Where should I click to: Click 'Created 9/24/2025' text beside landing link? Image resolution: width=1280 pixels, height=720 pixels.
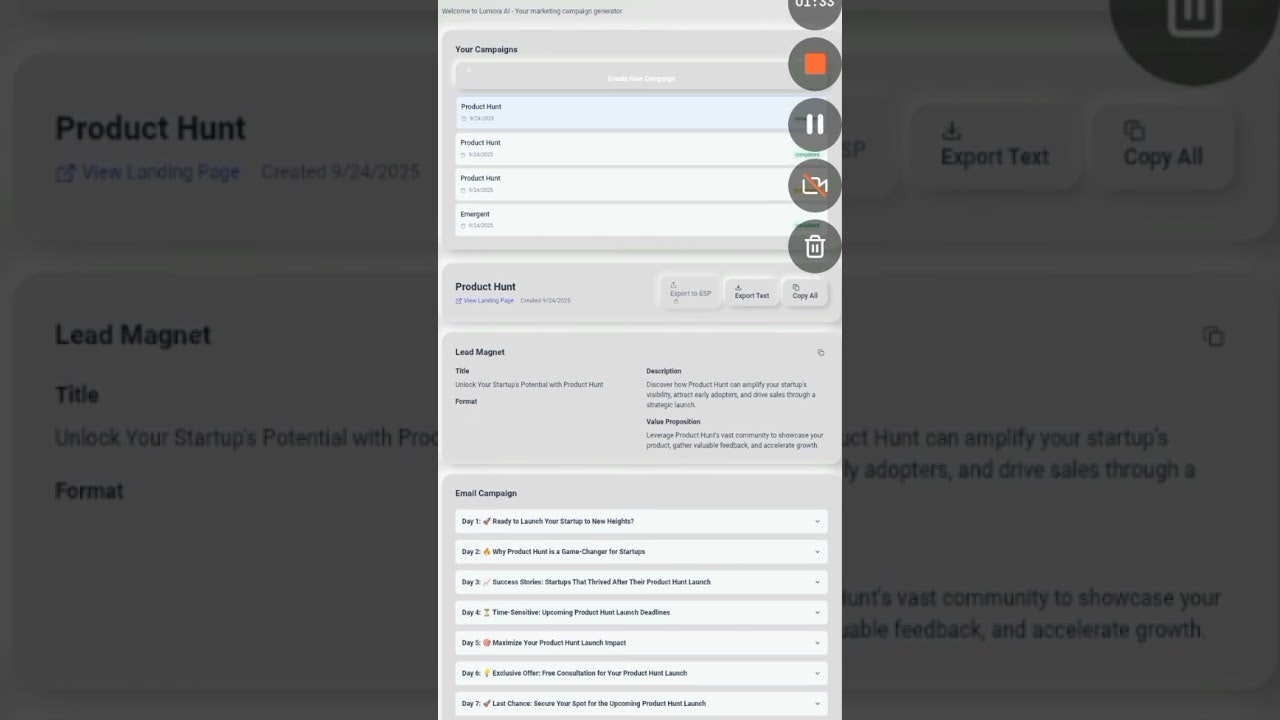tap(545, 300)
